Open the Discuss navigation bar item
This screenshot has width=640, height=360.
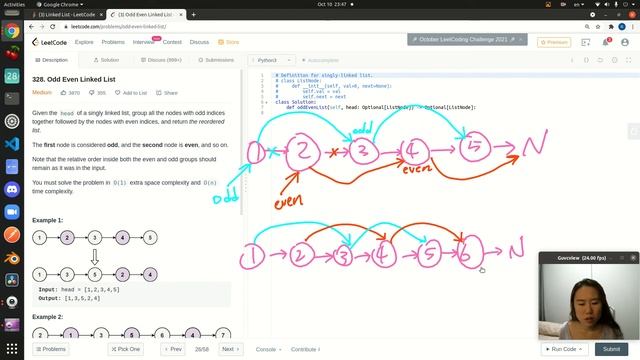pos(199,42)
